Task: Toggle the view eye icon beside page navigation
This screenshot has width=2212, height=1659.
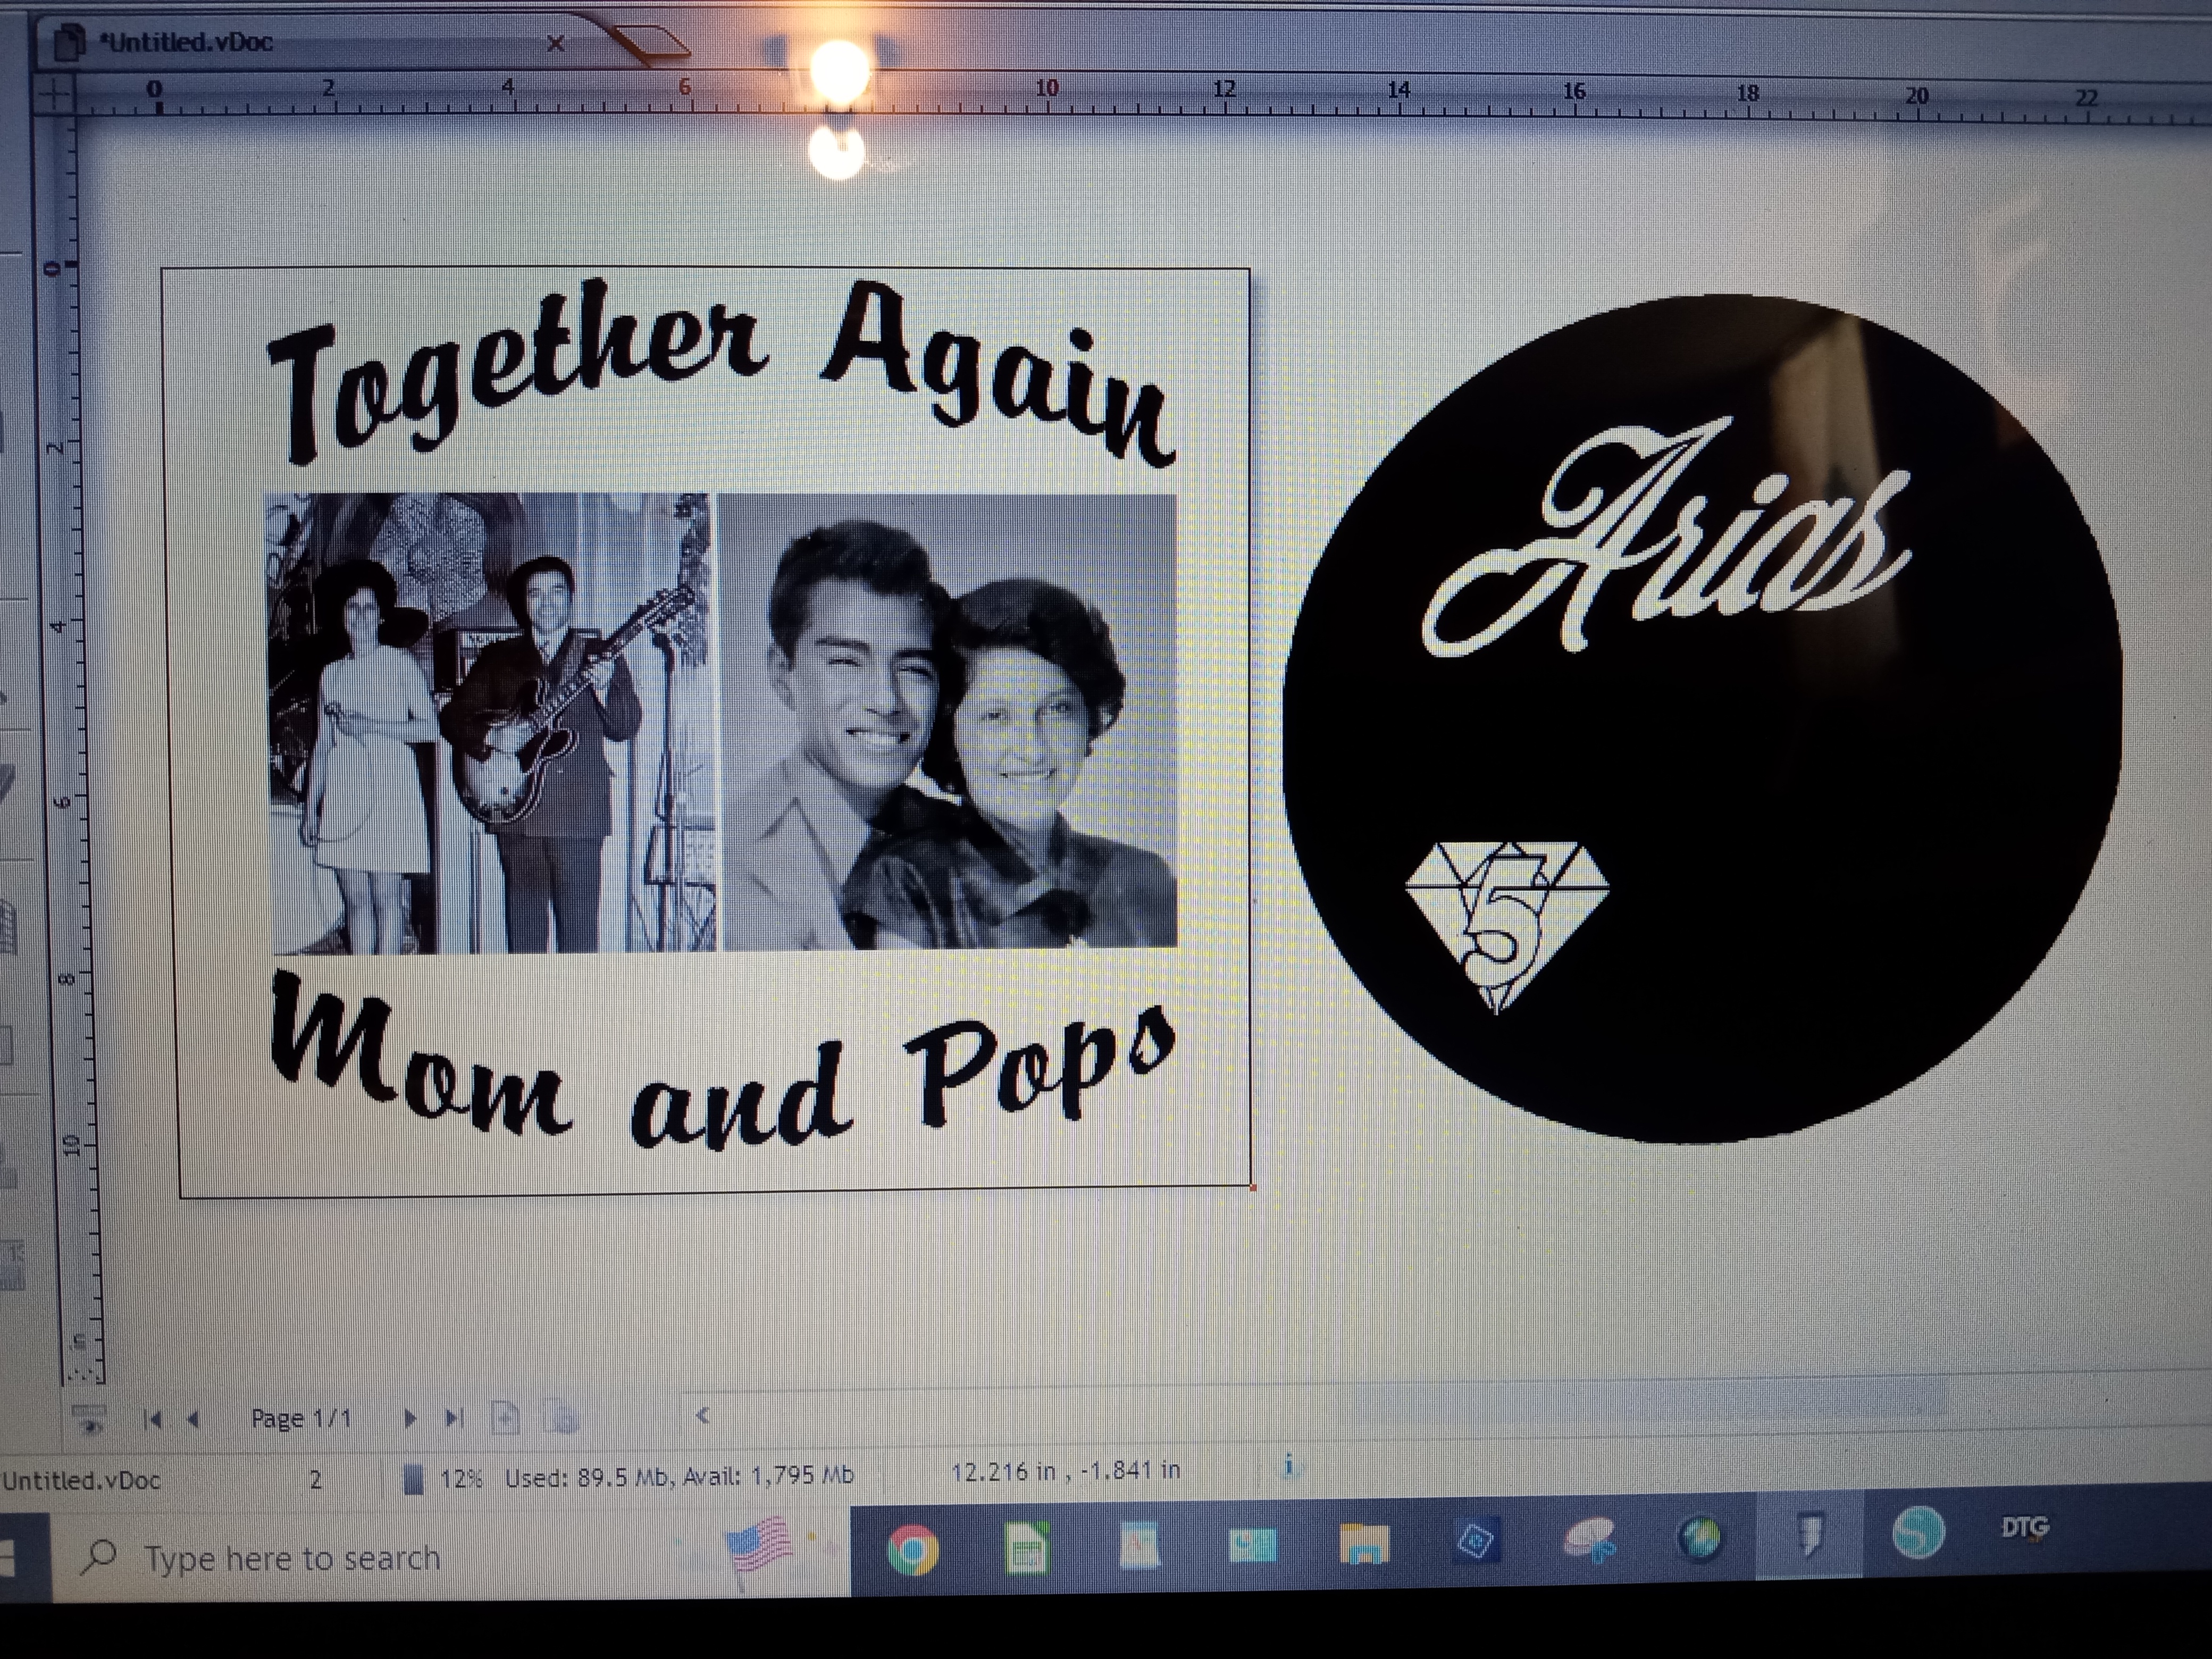Action: (x=89, y=1419)
